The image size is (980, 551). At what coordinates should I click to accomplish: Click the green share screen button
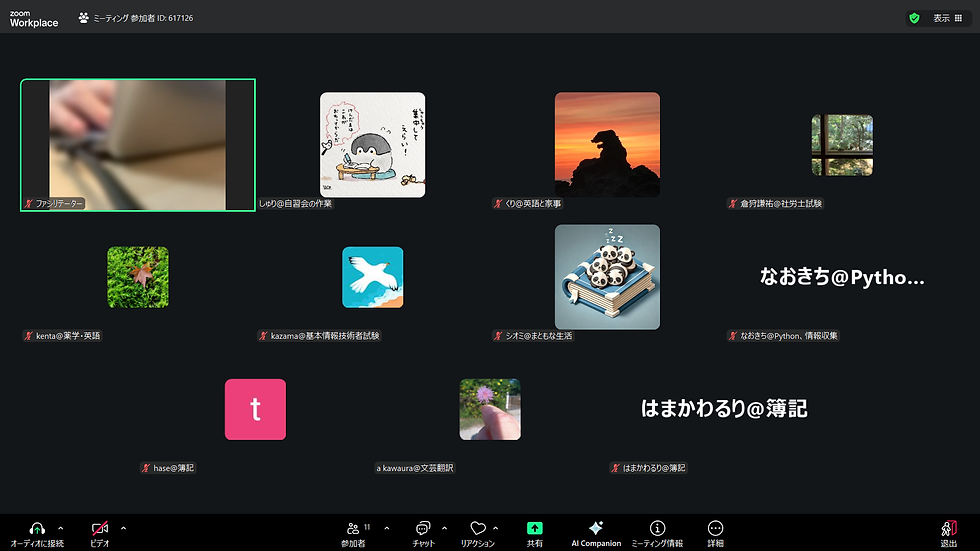(x=534, y=529)
